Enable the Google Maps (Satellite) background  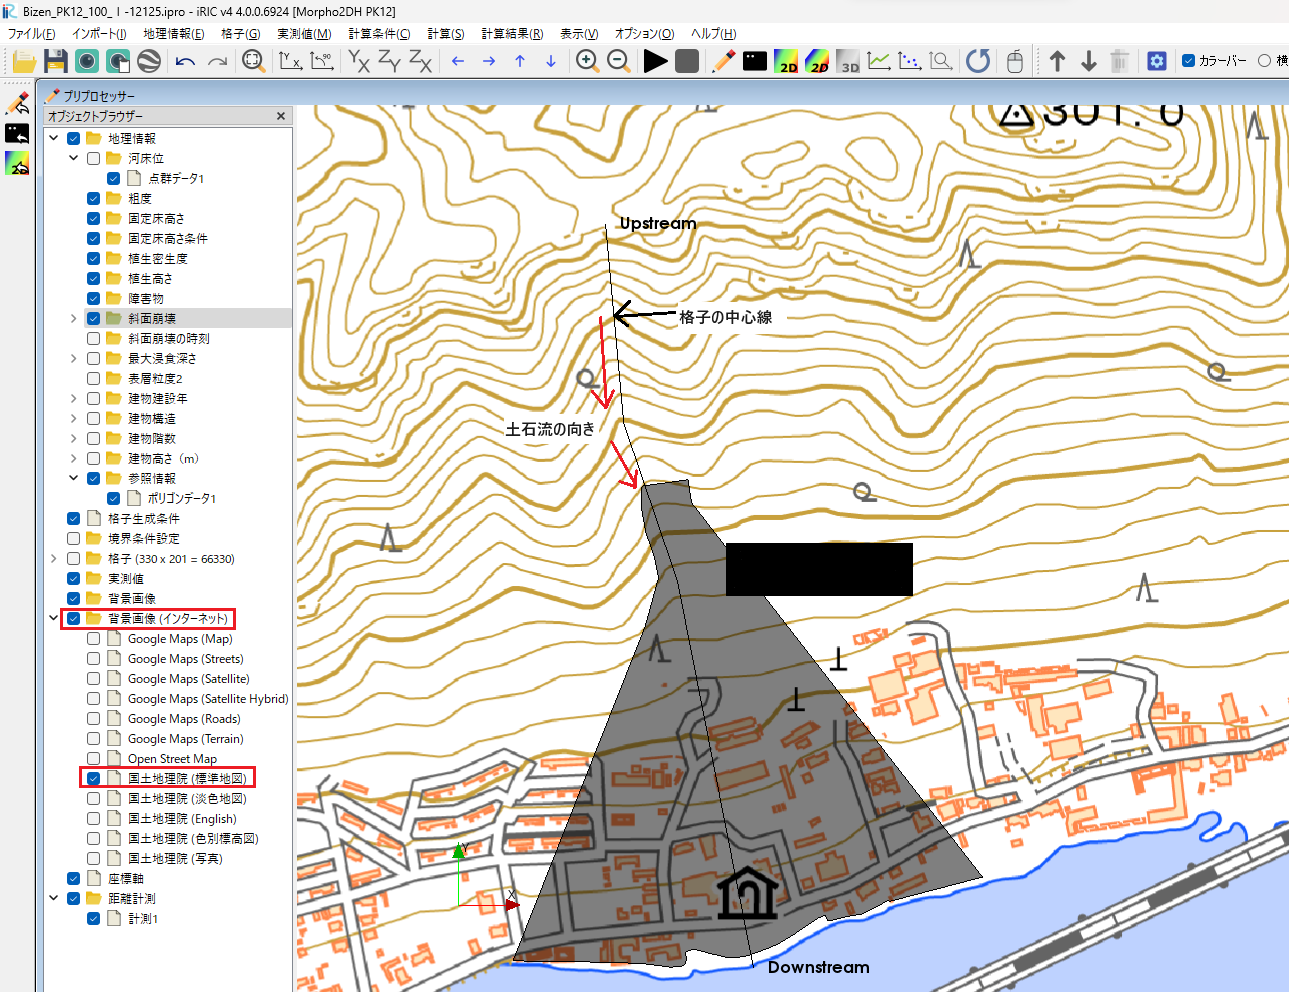[x=93, y=678]
